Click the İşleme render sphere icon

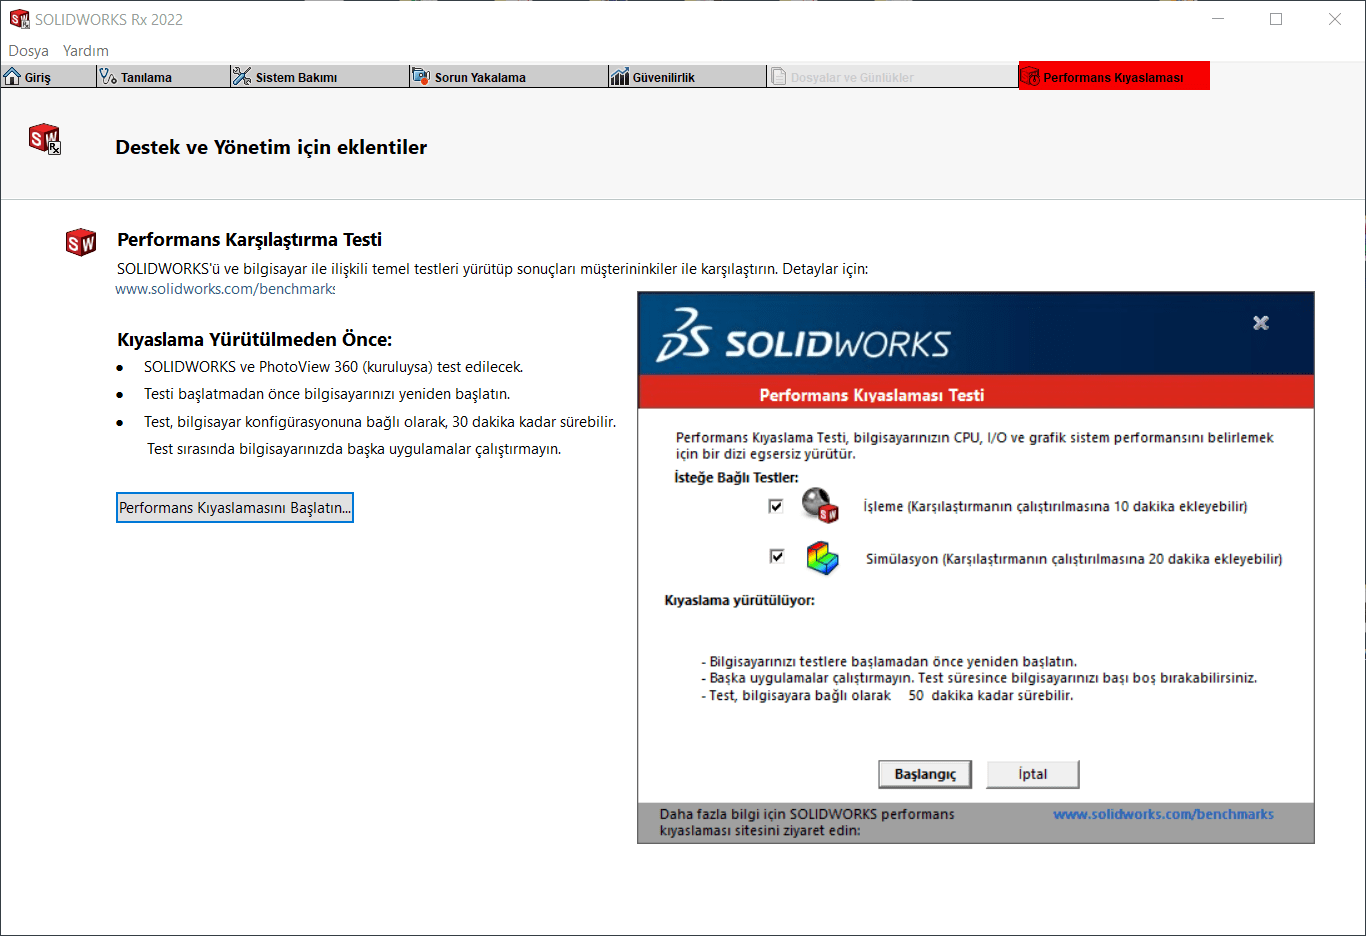pos(820,505)
